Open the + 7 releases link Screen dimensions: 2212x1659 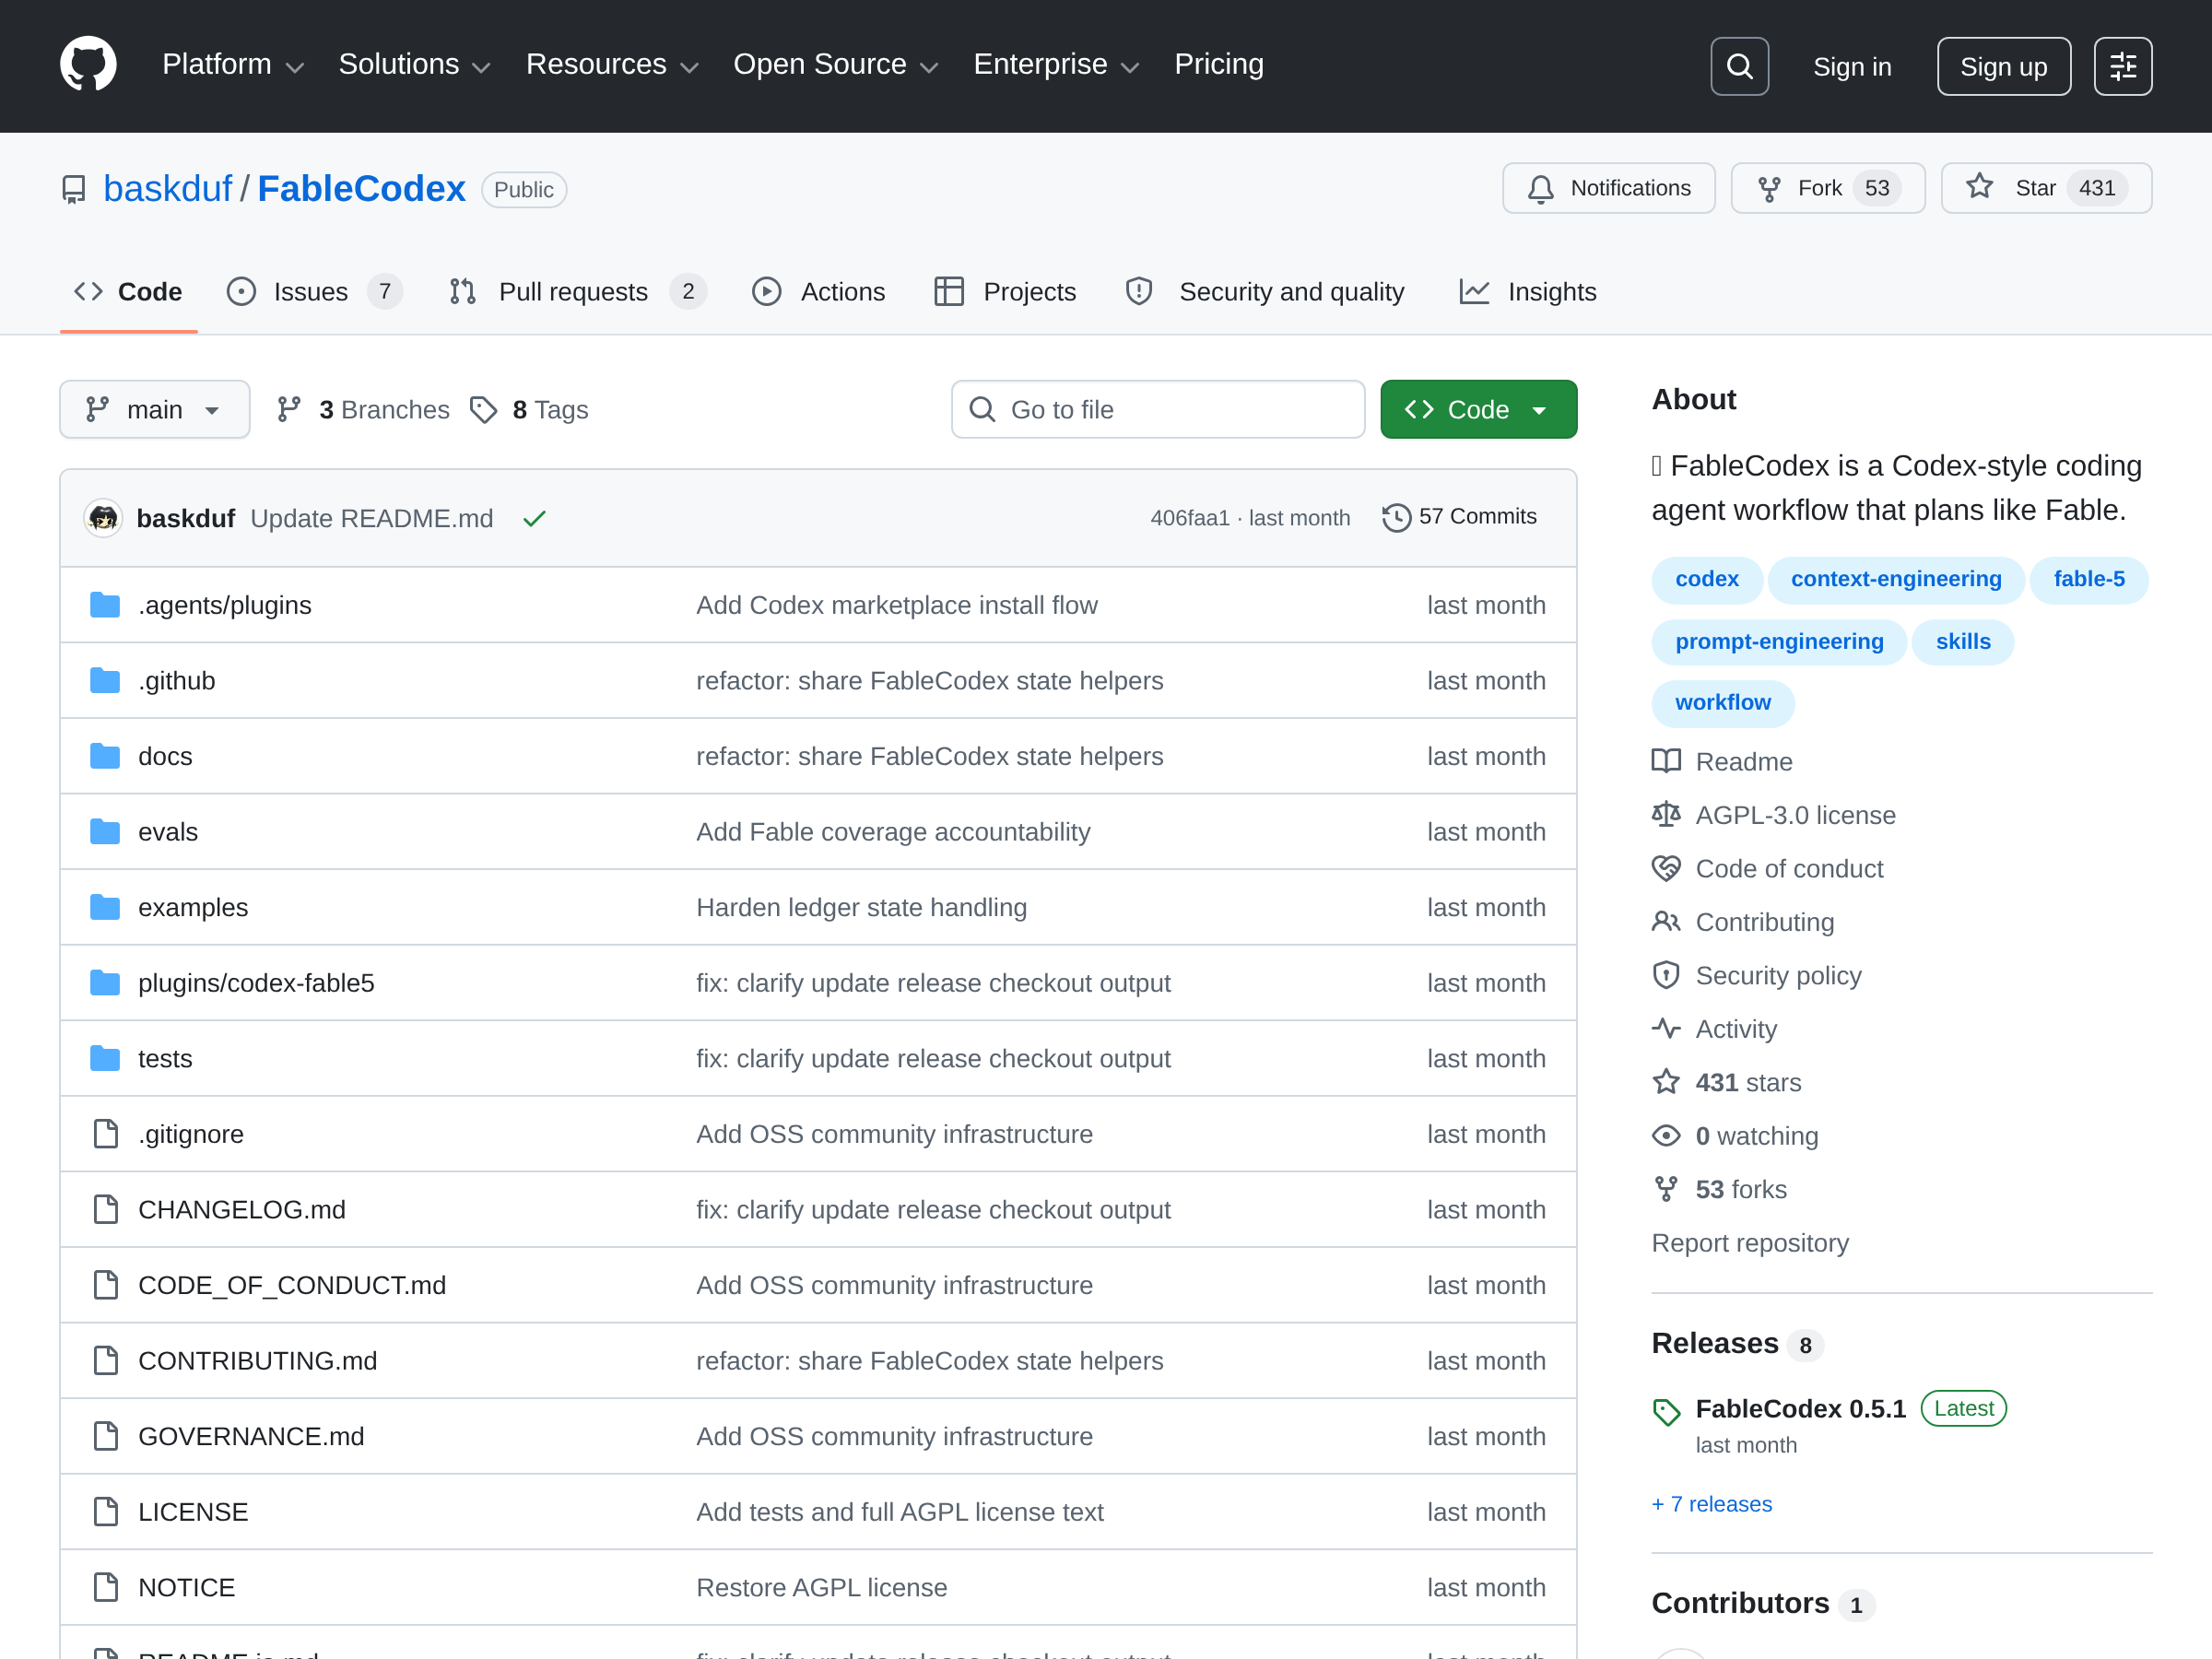pyautogui.click(x=1711, y=1504)
